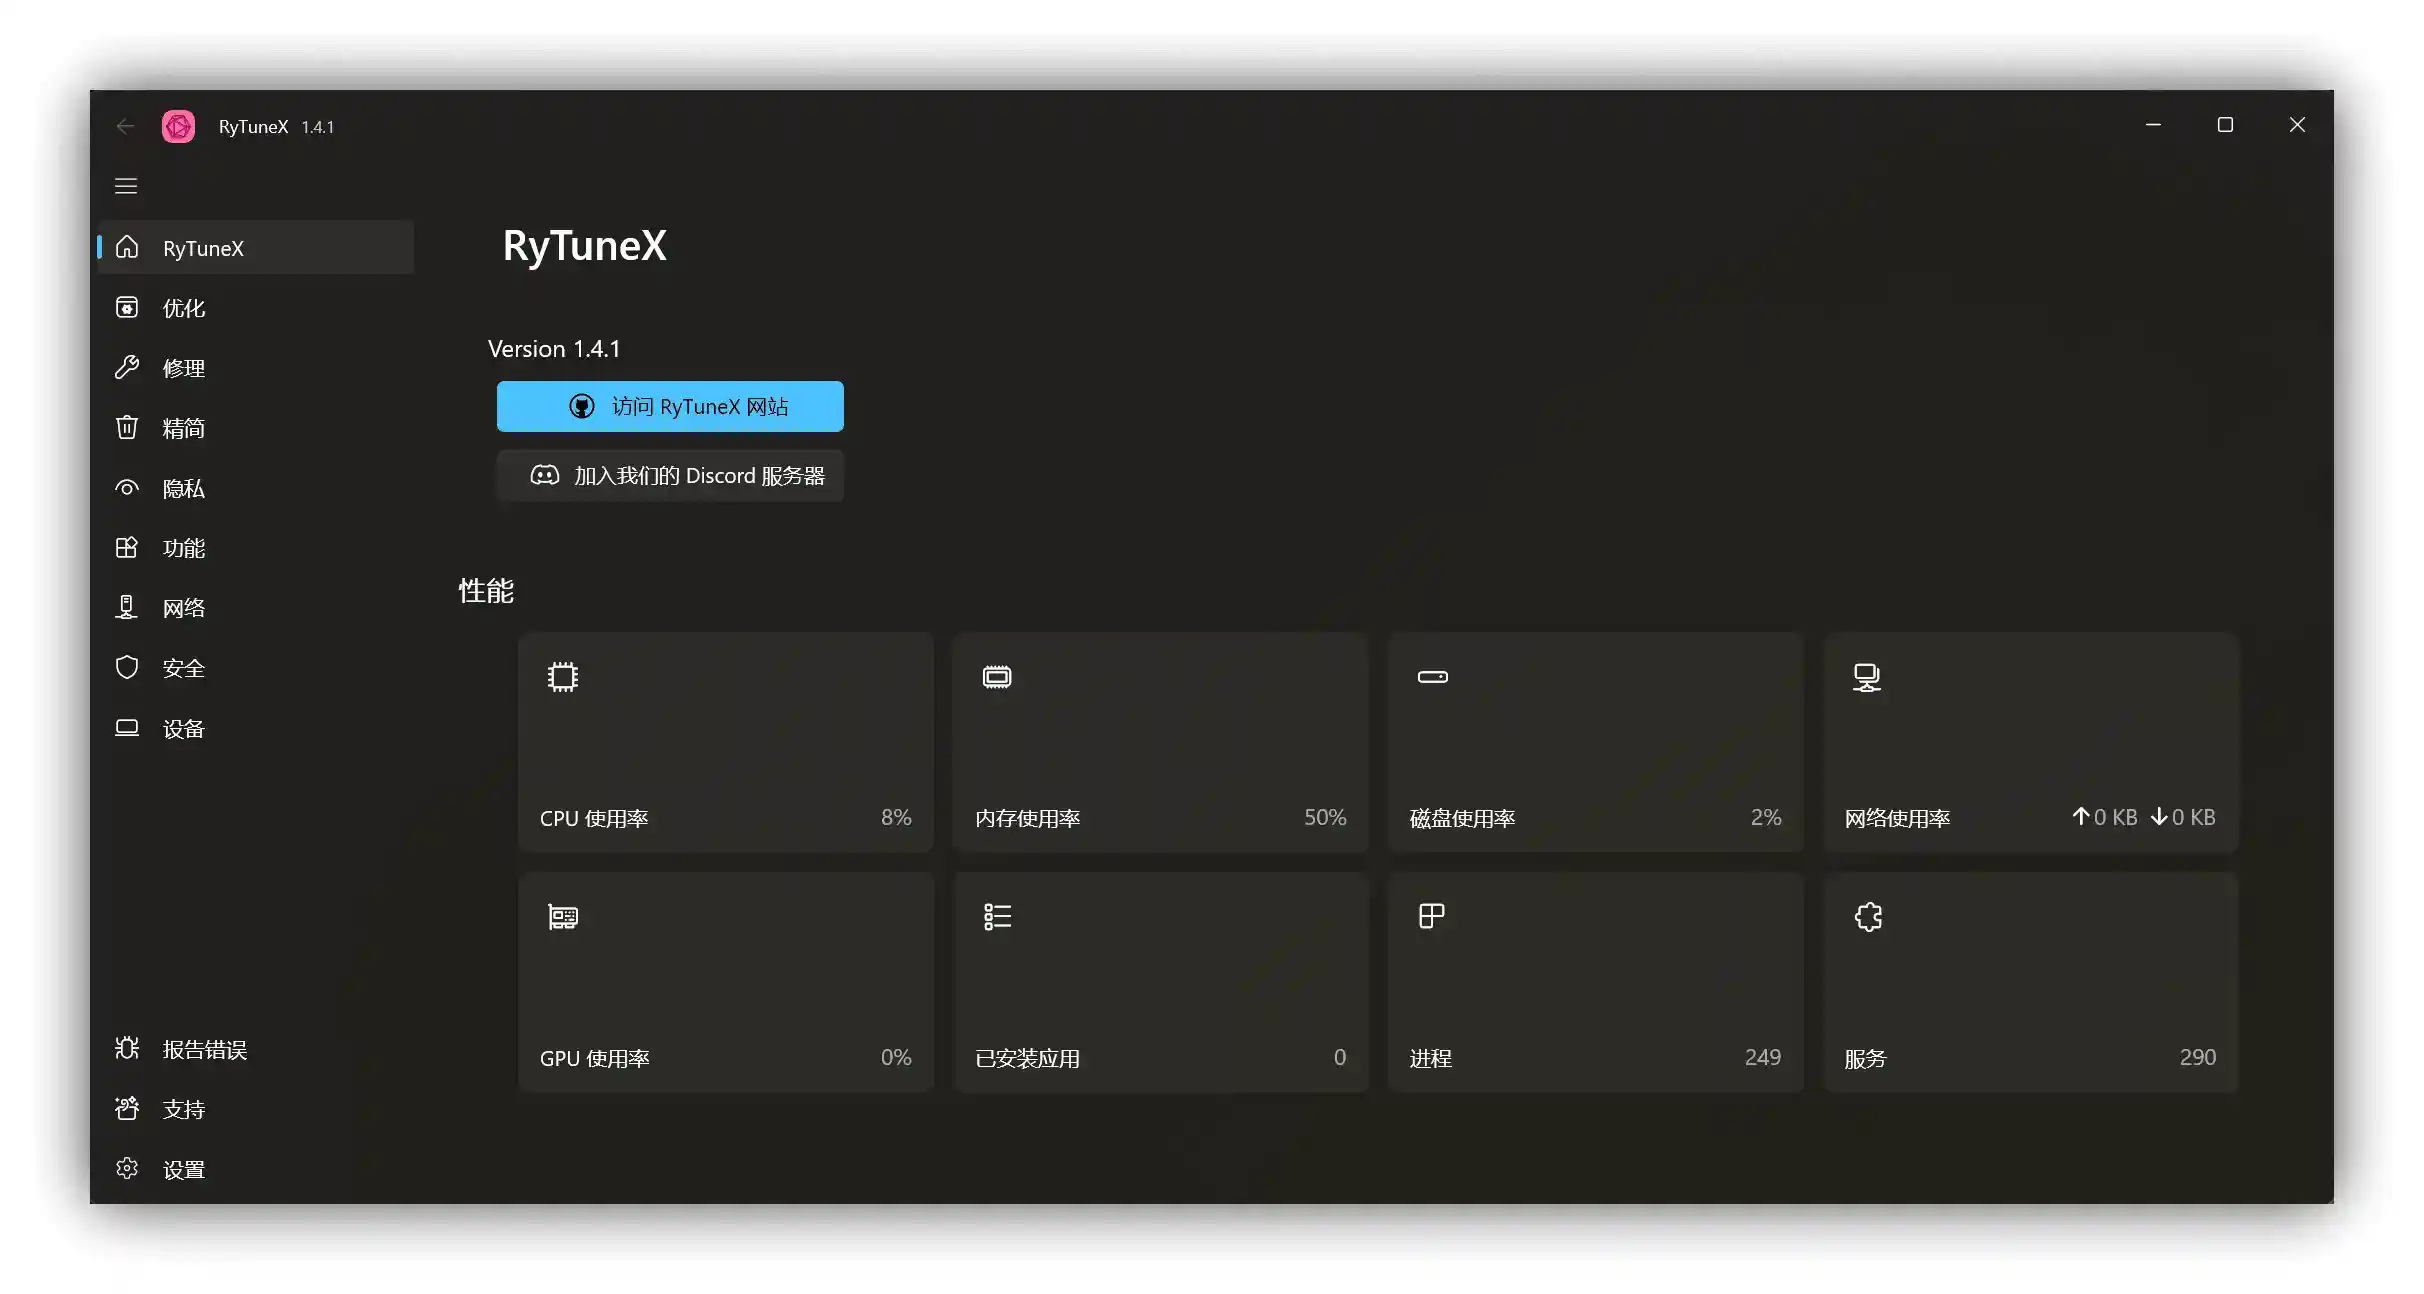Click the list icon in 已安装应用 card
The height and width of the screenshot is (1294, 2424).
pyautogui.click(x=997, y=917)
